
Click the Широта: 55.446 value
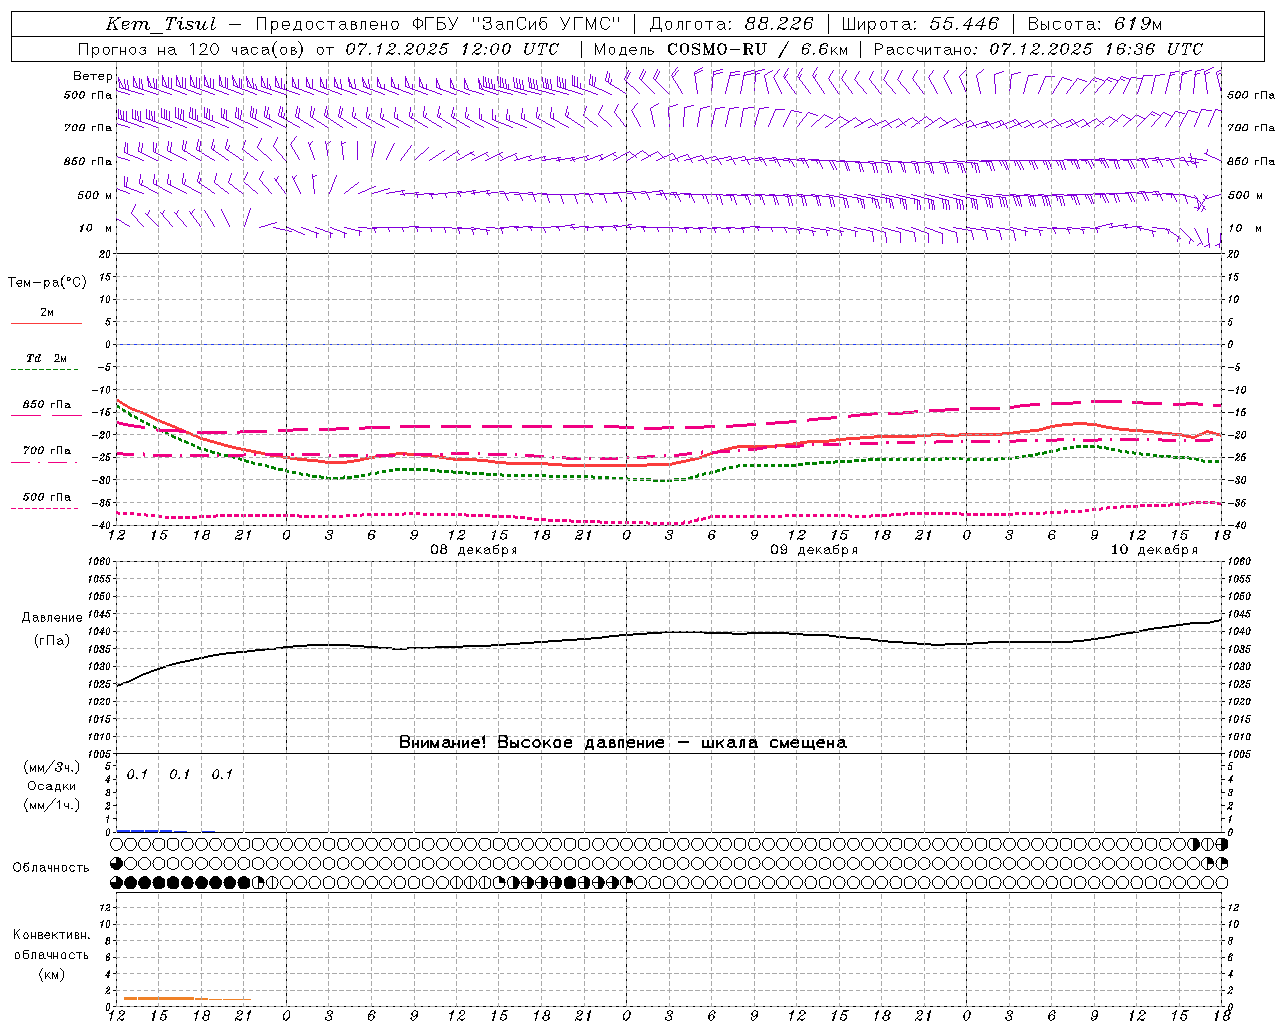(x=920, y=24)
